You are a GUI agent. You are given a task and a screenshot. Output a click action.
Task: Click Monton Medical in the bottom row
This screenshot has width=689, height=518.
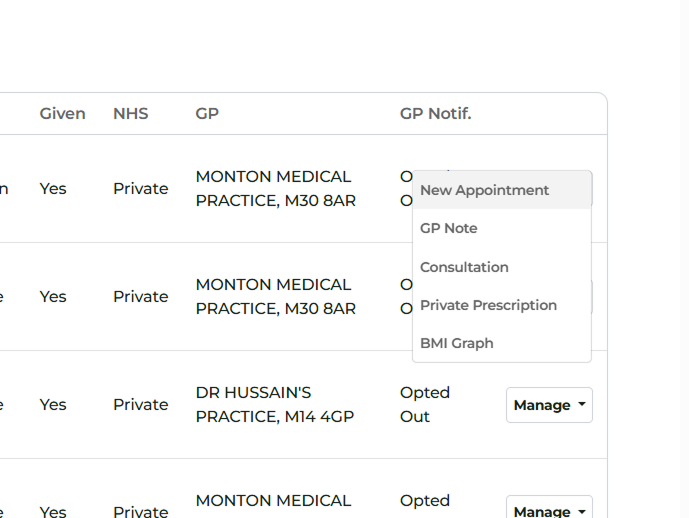(274, 501)
